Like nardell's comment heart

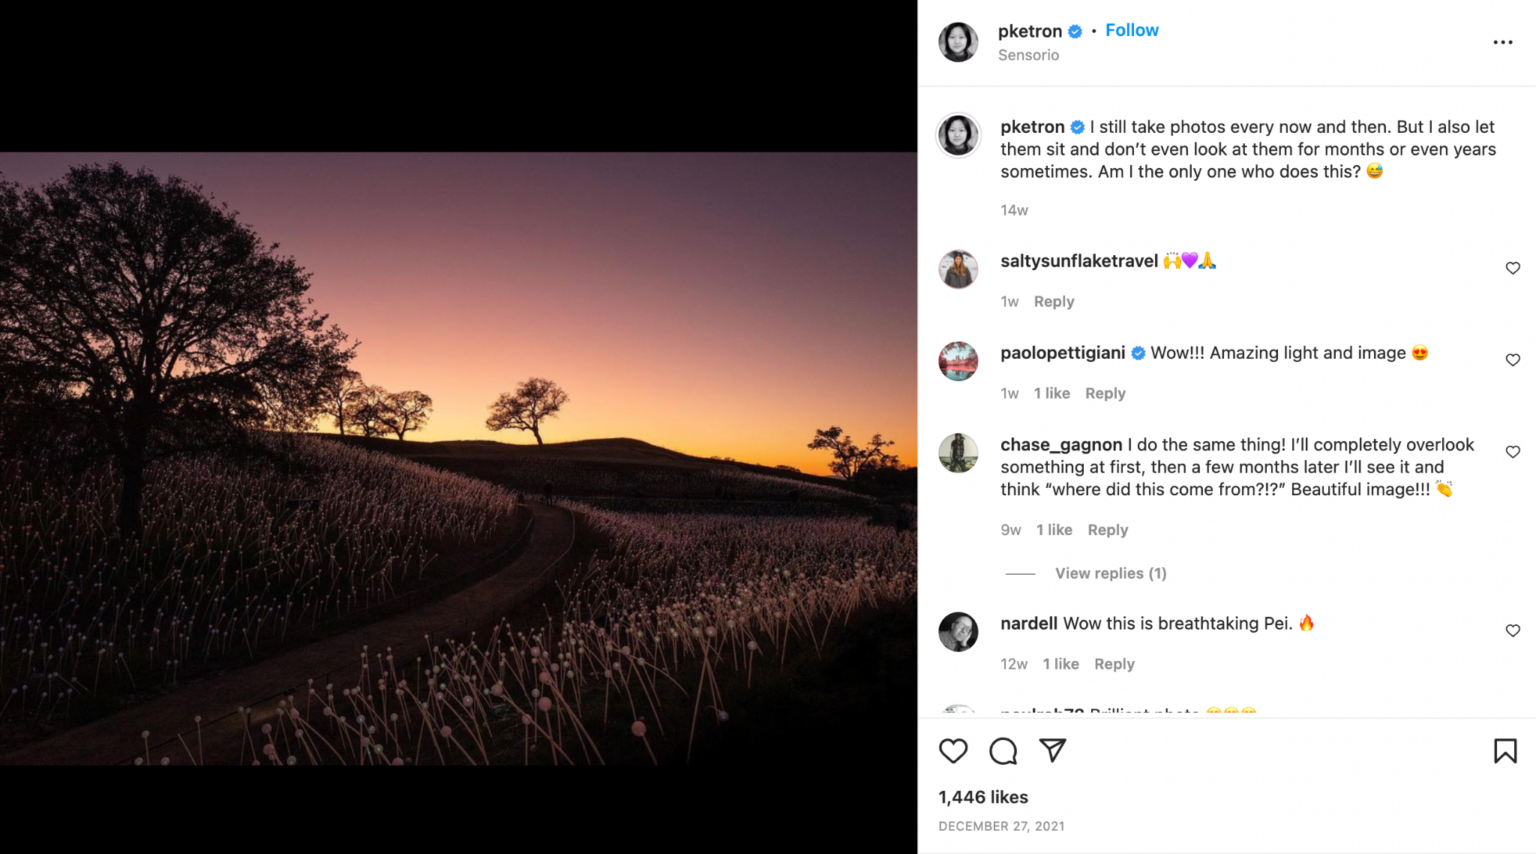point(1513,630)
